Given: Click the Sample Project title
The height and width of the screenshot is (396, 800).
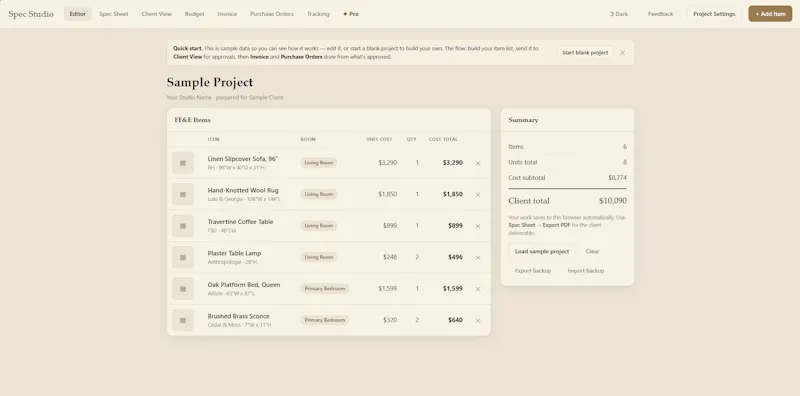Looking at the screenshot, I should (210, 82).
